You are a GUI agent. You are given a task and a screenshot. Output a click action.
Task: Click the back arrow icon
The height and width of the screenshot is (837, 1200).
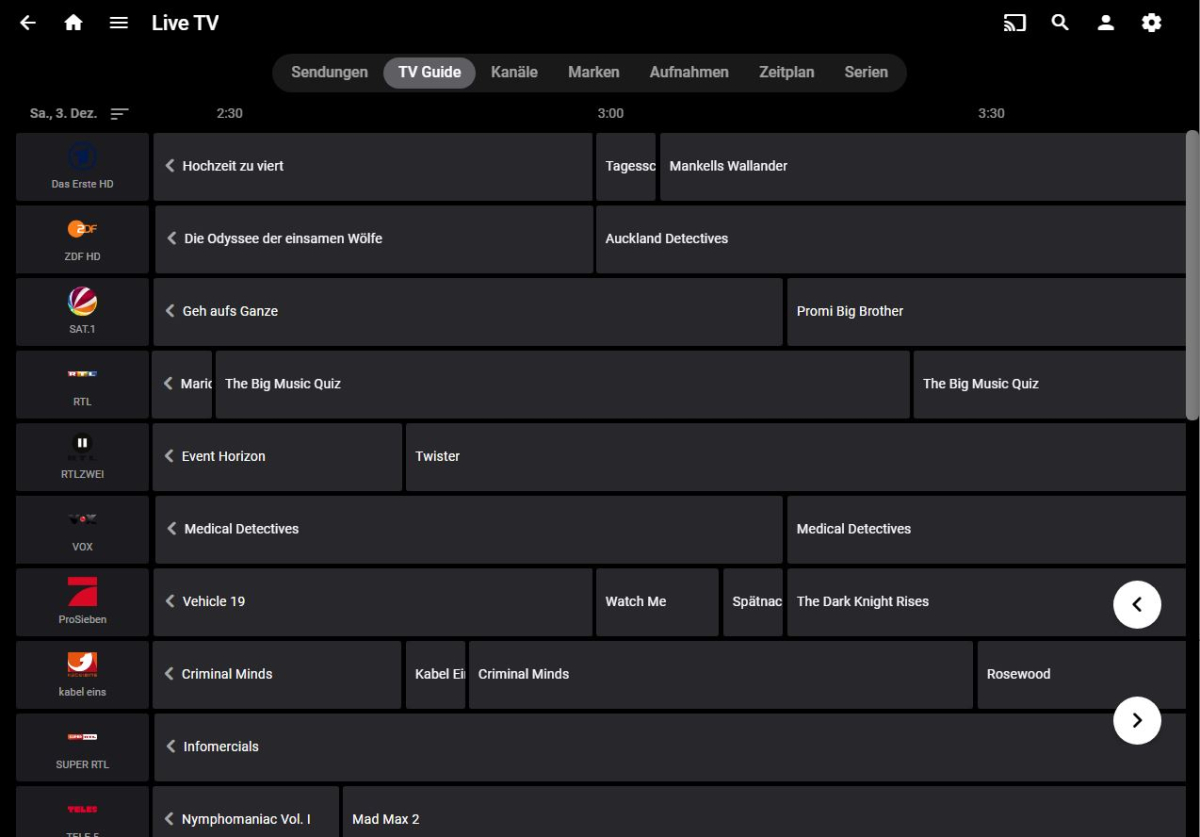(27, 22)
